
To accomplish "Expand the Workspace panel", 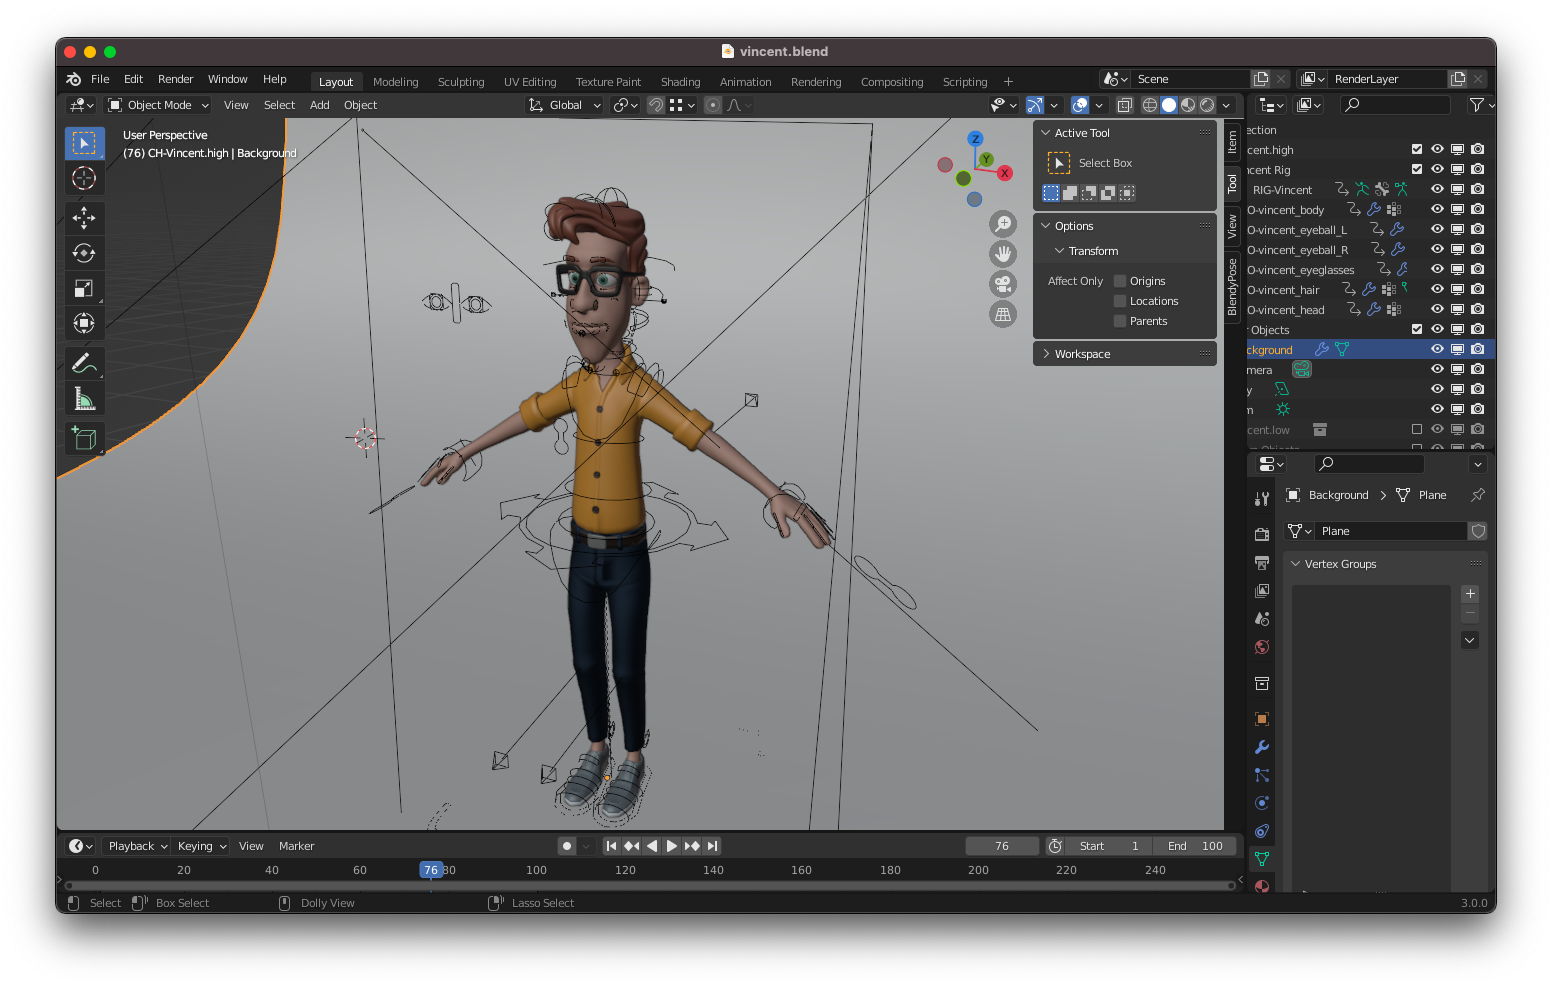I will coord(1045,353).
